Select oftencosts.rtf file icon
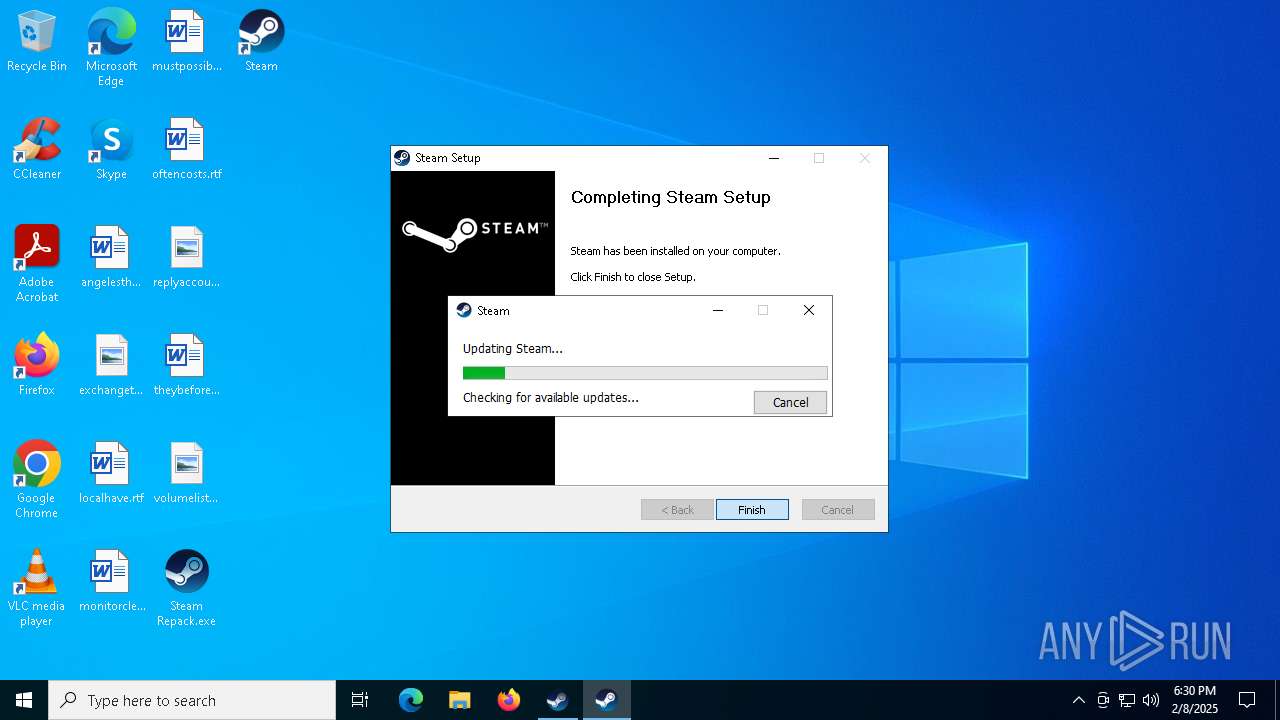The width and height of the screenshot is (1280, 720). click(x=186, y=149)
